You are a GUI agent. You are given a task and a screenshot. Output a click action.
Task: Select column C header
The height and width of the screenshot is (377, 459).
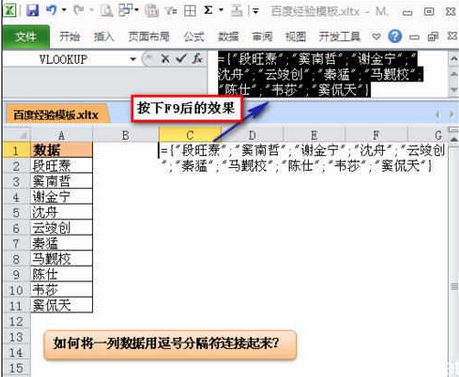coord(190,135)
